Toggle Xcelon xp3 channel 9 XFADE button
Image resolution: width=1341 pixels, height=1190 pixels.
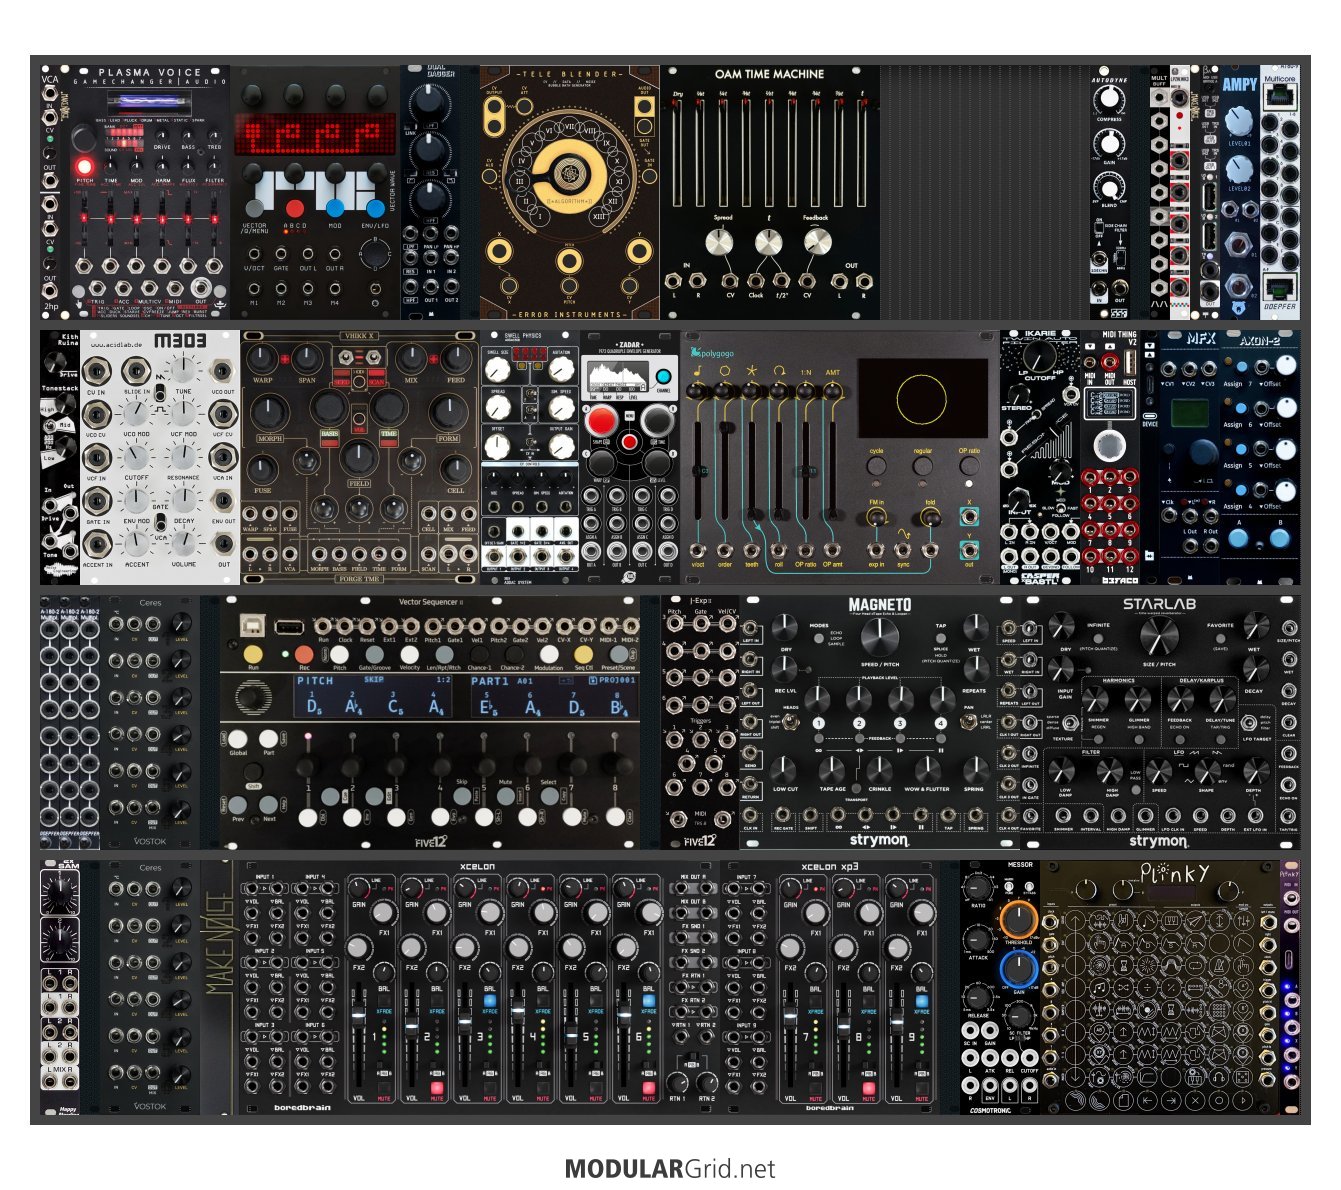pos(921,1000)
